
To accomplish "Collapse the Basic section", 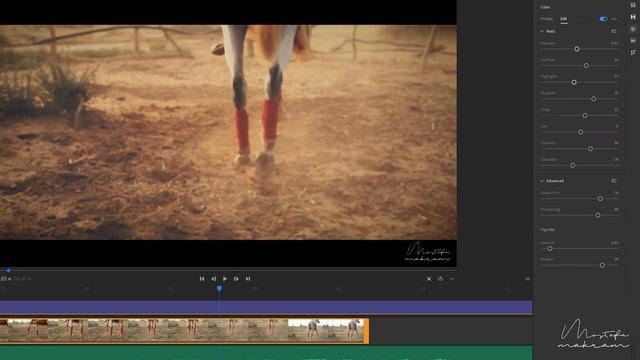I will coord(542,31).
